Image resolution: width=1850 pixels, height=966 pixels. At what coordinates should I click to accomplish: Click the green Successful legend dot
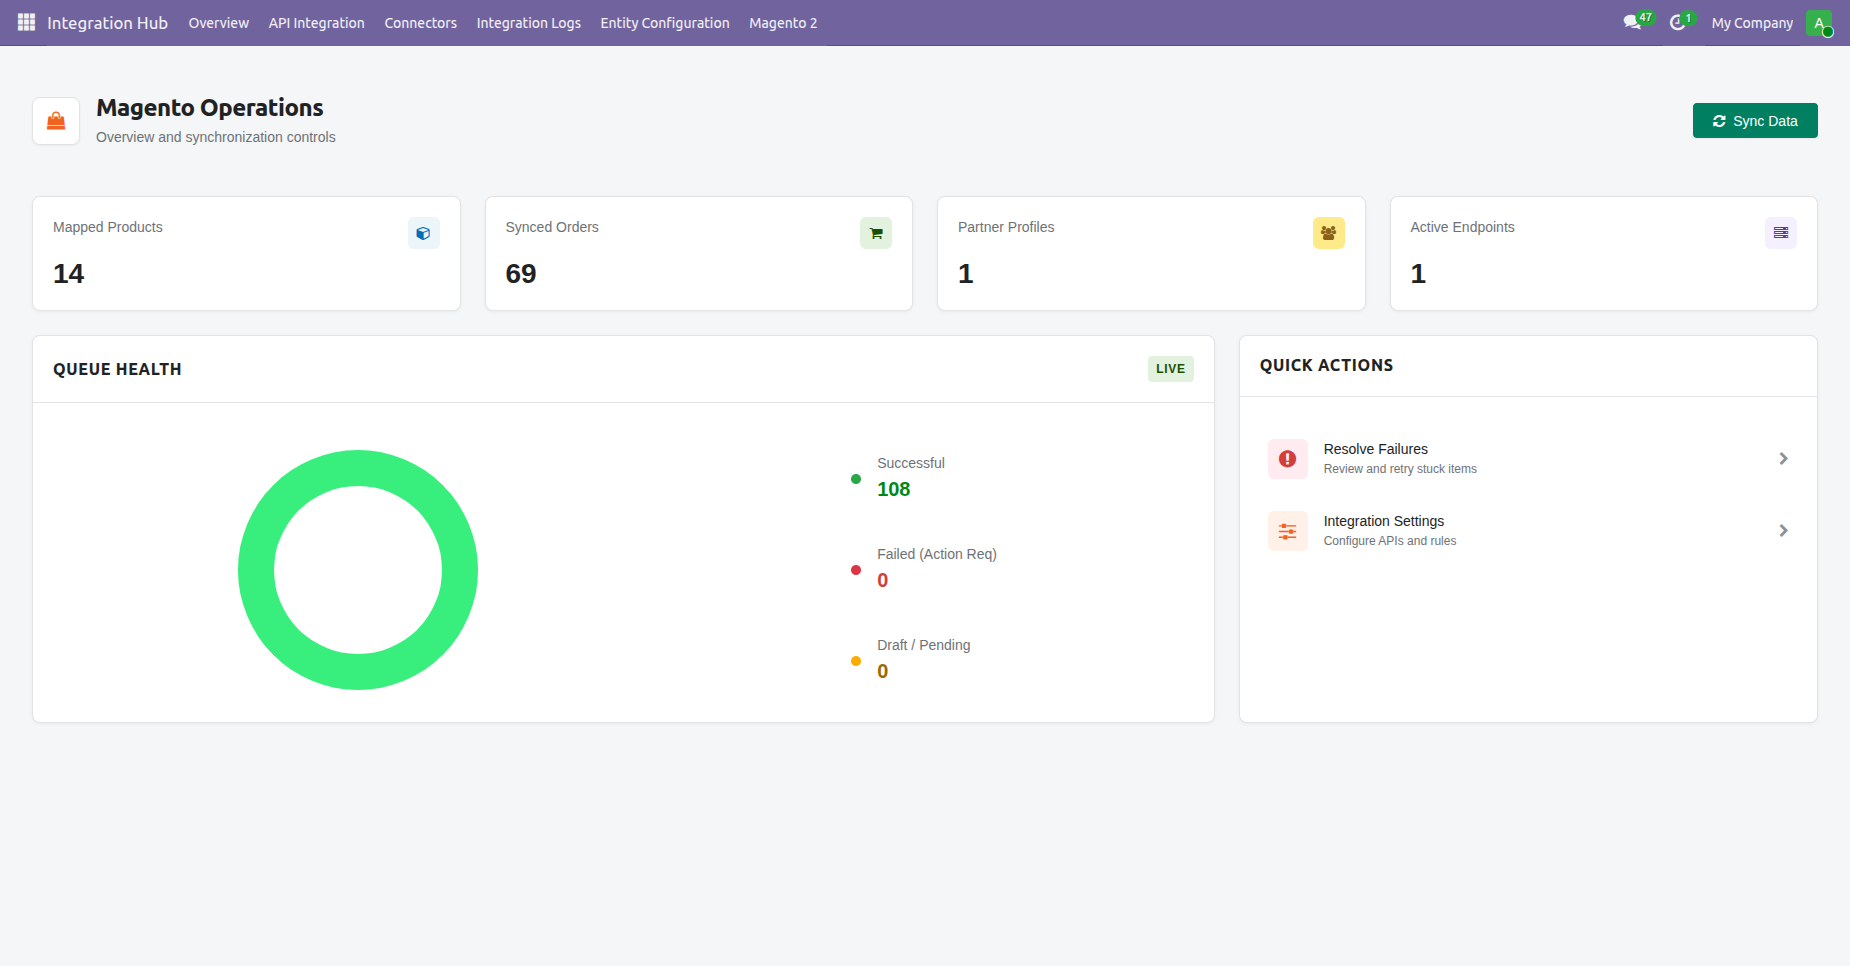point(856,479)
